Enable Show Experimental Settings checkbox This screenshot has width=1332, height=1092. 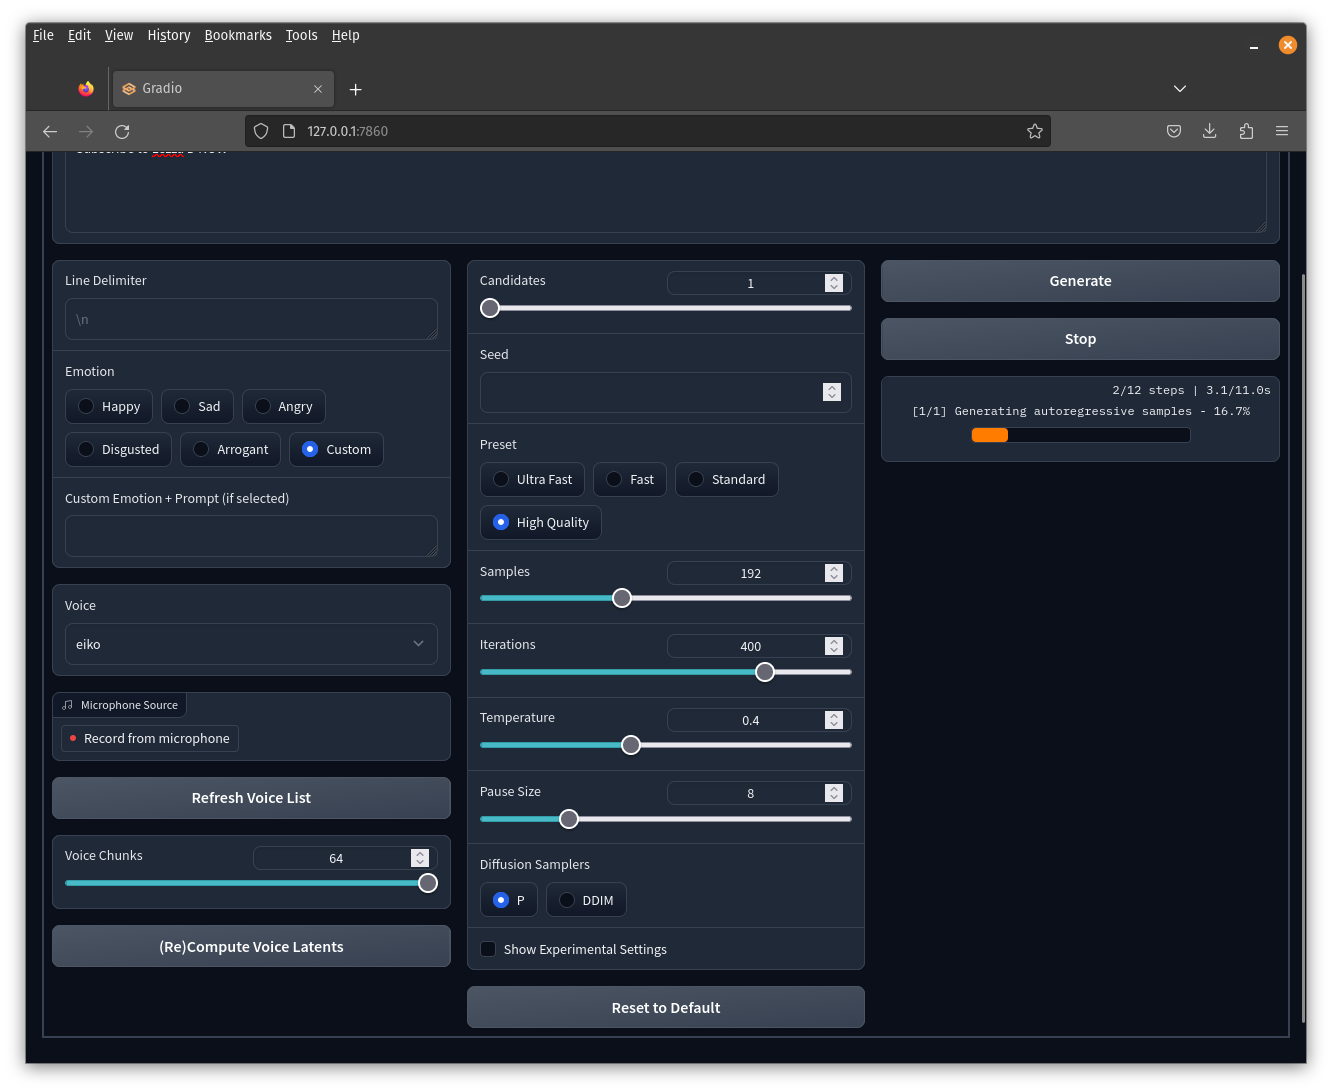coord(488,949)
